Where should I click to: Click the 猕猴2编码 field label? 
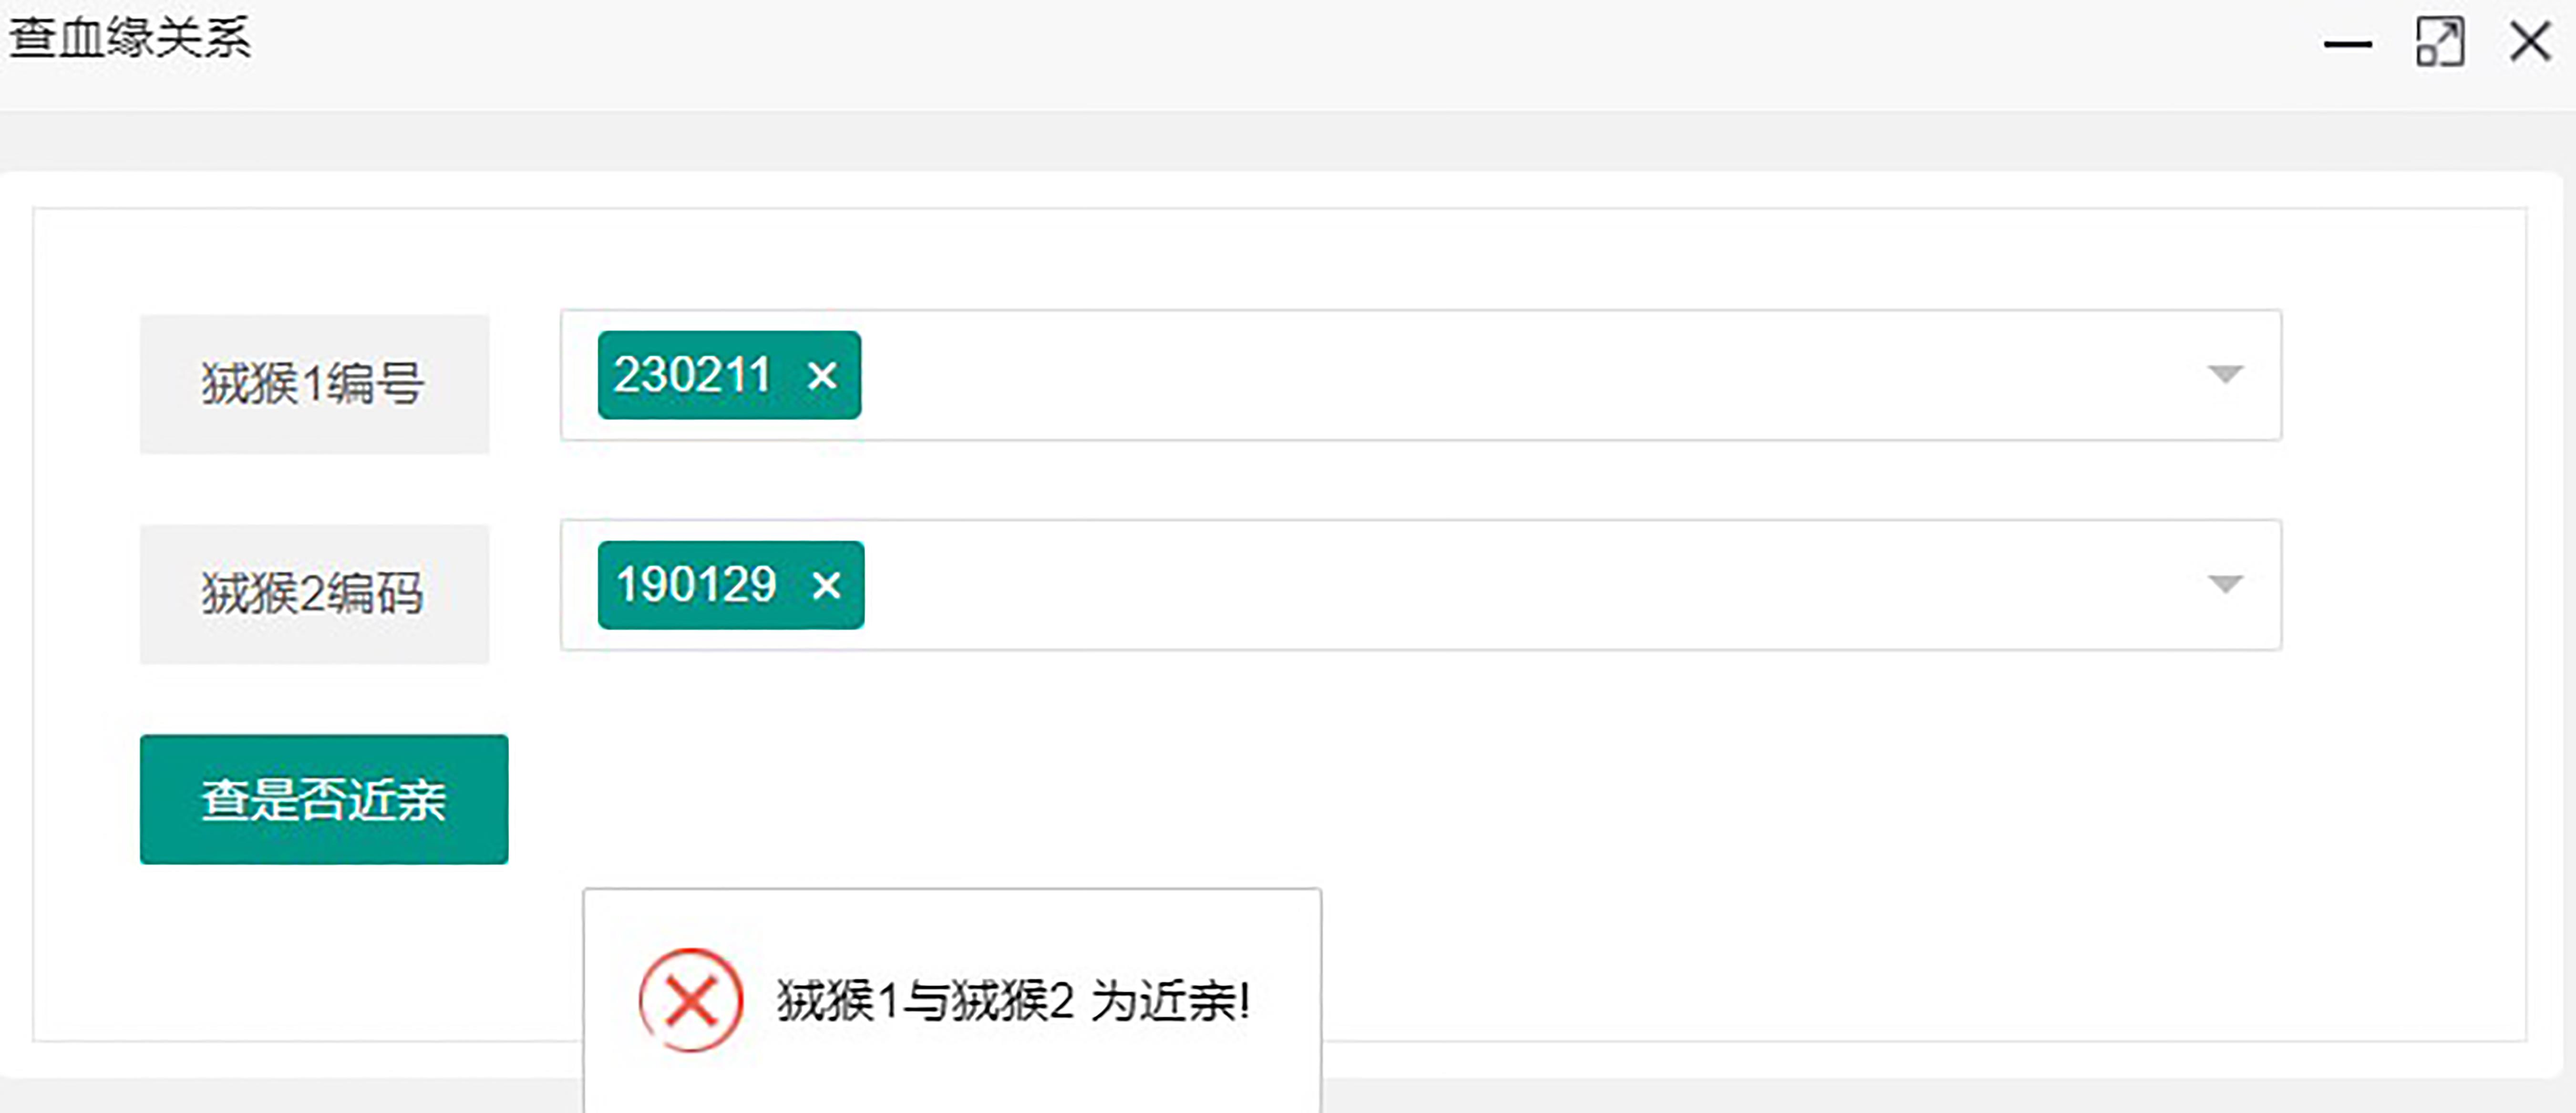pos(313,594)
